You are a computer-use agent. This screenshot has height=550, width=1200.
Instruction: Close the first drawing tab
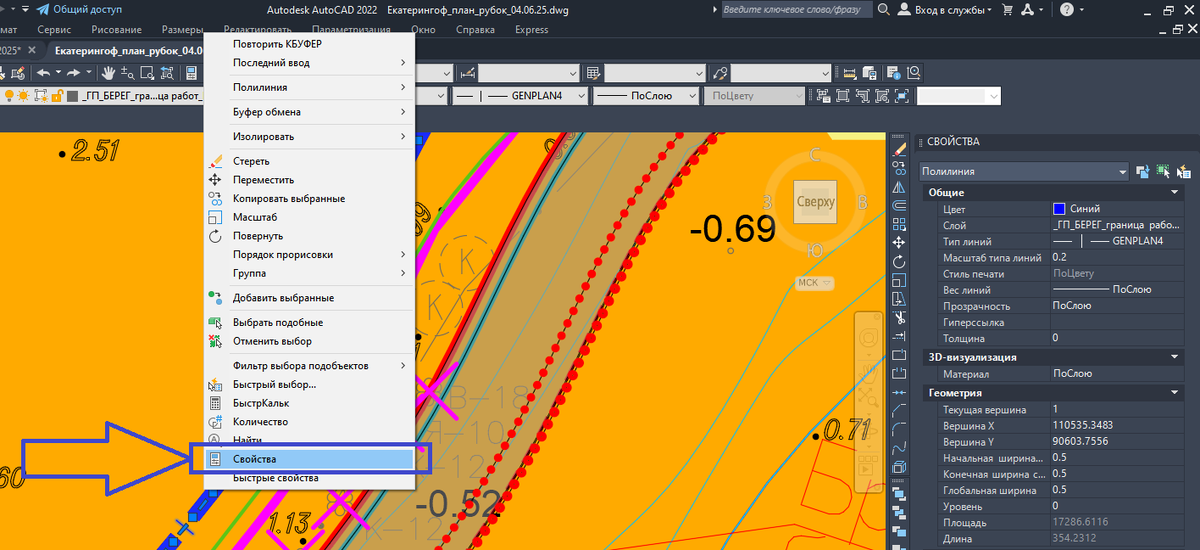31,50
